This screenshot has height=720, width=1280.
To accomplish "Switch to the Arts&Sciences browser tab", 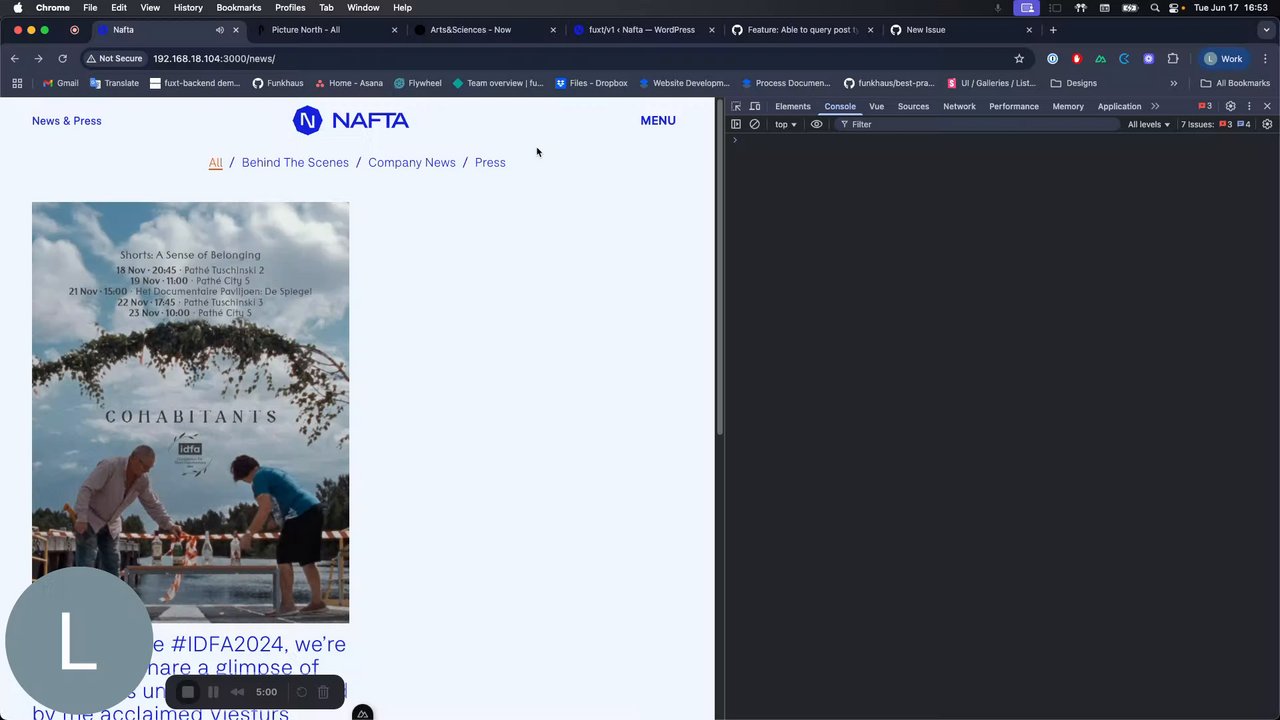I will (485, 30).
